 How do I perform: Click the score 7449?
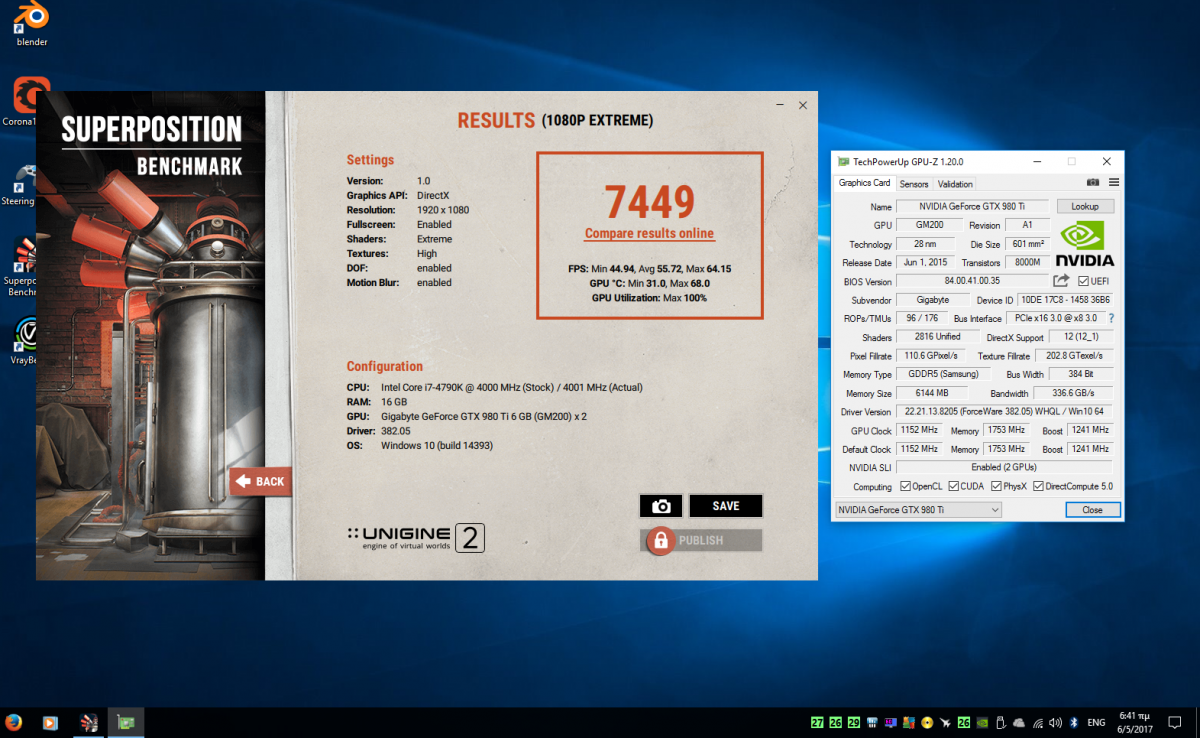[x=649, y=201]
